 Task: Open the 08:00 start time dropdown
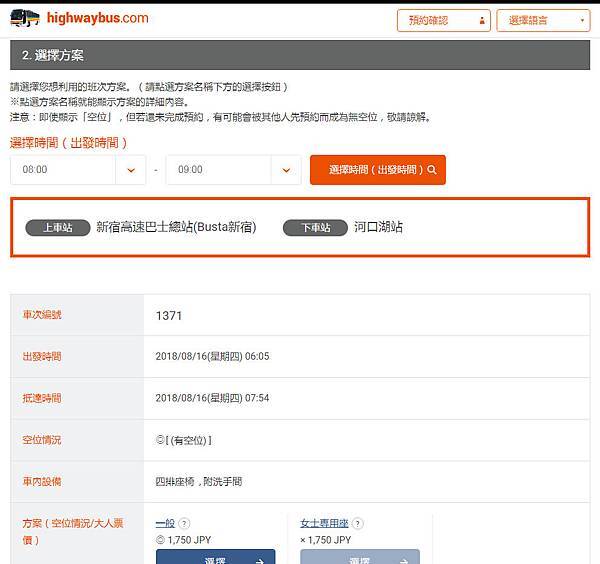point(78,170)
